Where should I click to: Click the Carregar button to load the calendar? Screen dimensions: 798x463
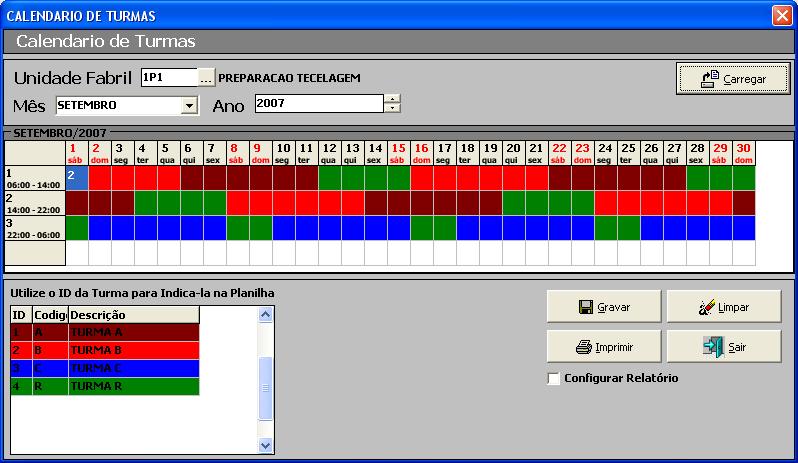tap(733, 78)
